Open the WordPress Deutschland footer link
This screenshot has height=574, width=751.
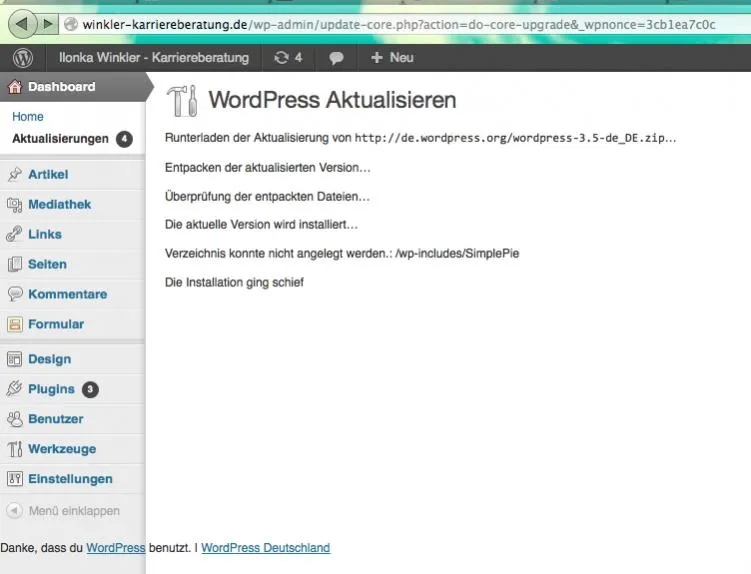point(265,548)
